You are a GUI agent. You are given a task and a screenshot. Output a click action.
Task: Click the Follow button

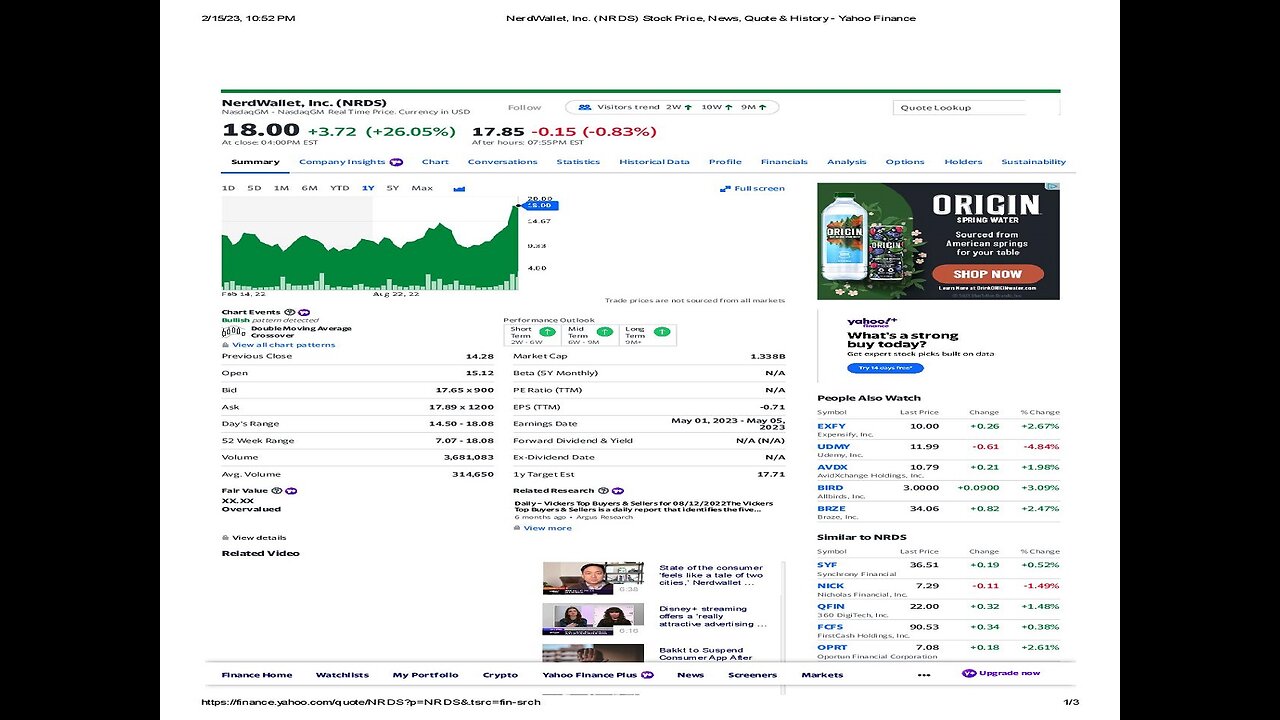click(x=524, y=107)
